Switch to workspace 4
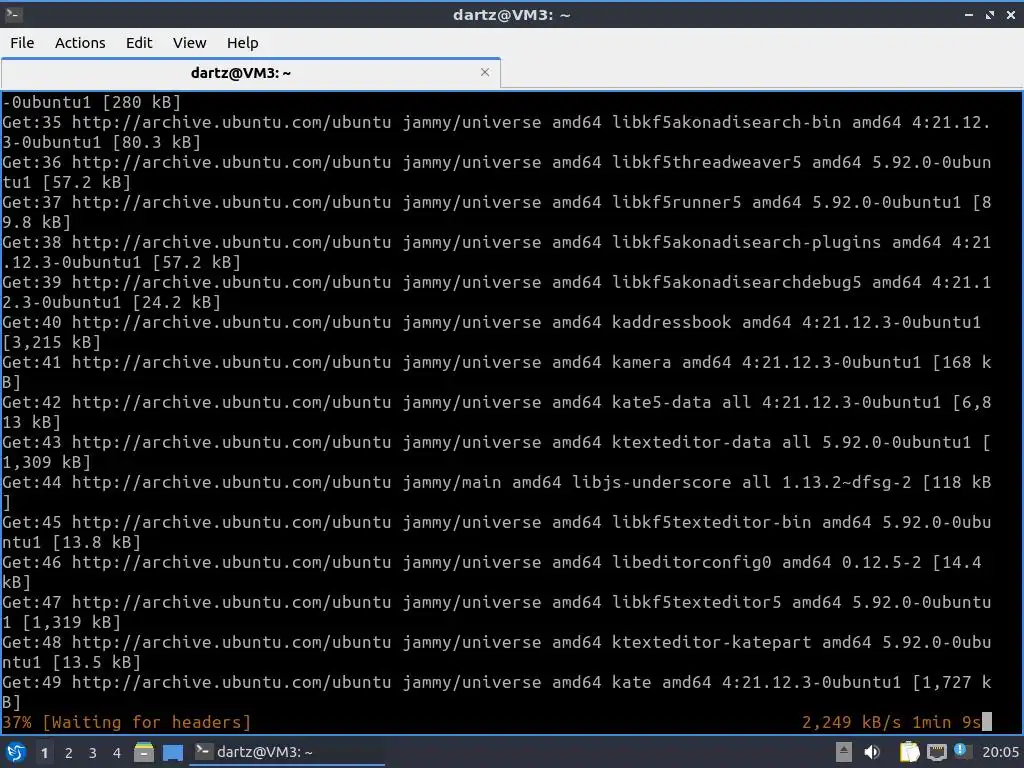This screenshot has width=1024, height=768. pos(117,753)
